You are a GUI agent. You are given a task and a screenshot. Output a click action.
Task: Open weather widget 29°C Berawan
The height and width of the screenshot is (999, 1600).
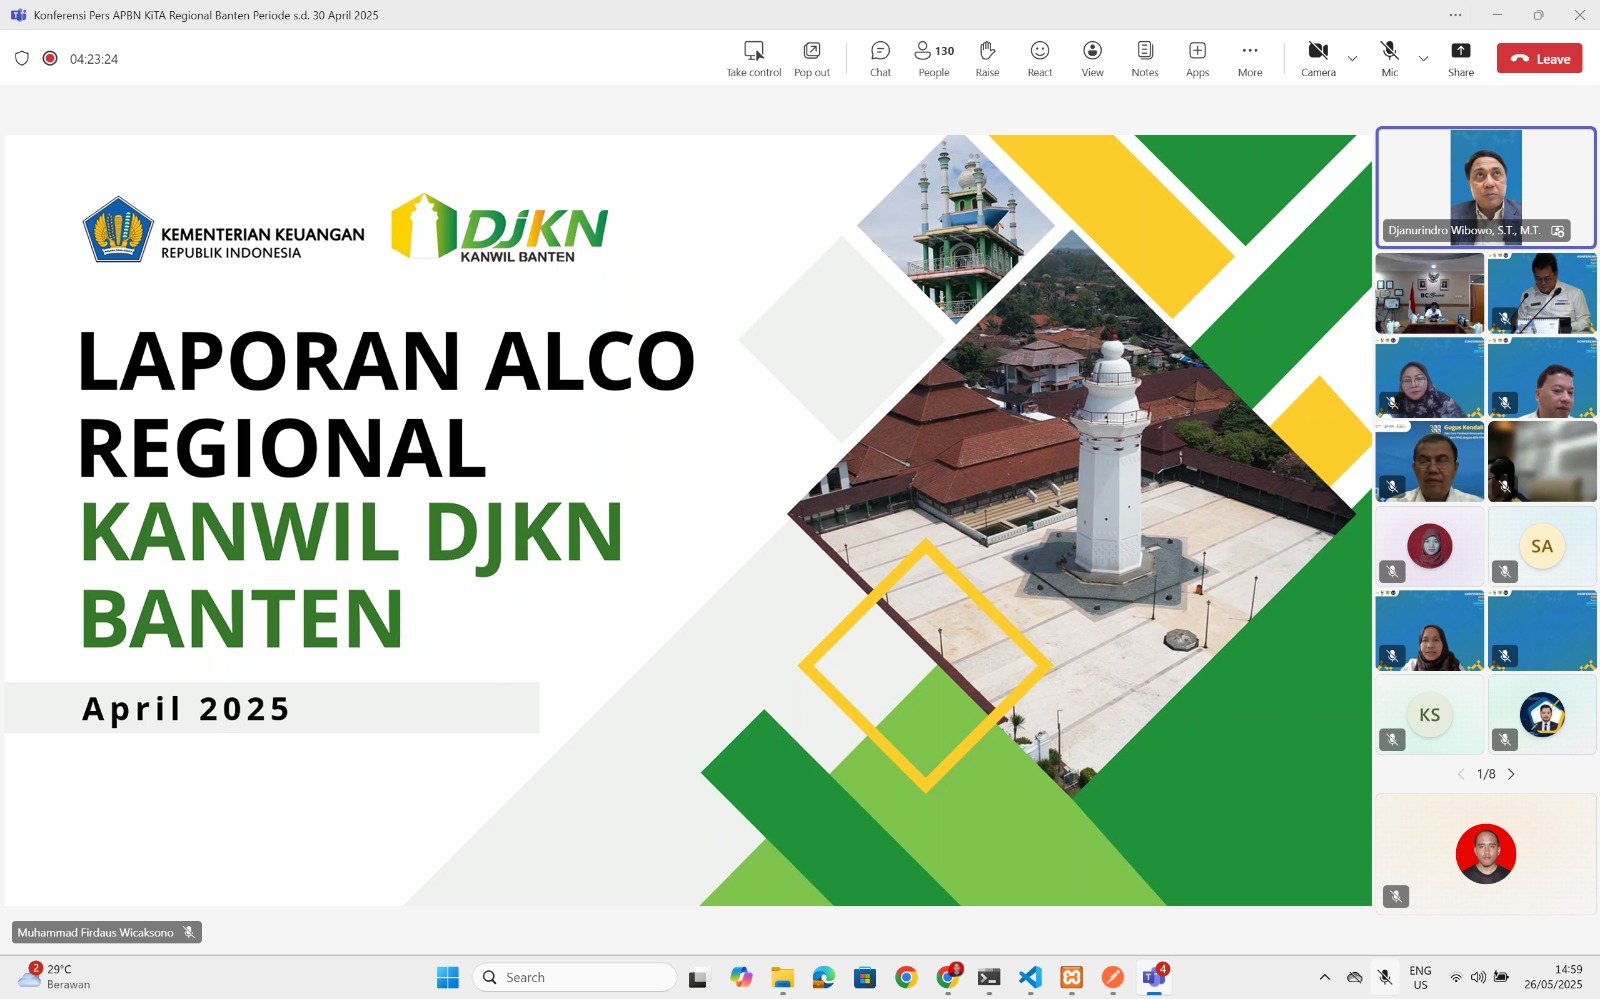point(55,977)
